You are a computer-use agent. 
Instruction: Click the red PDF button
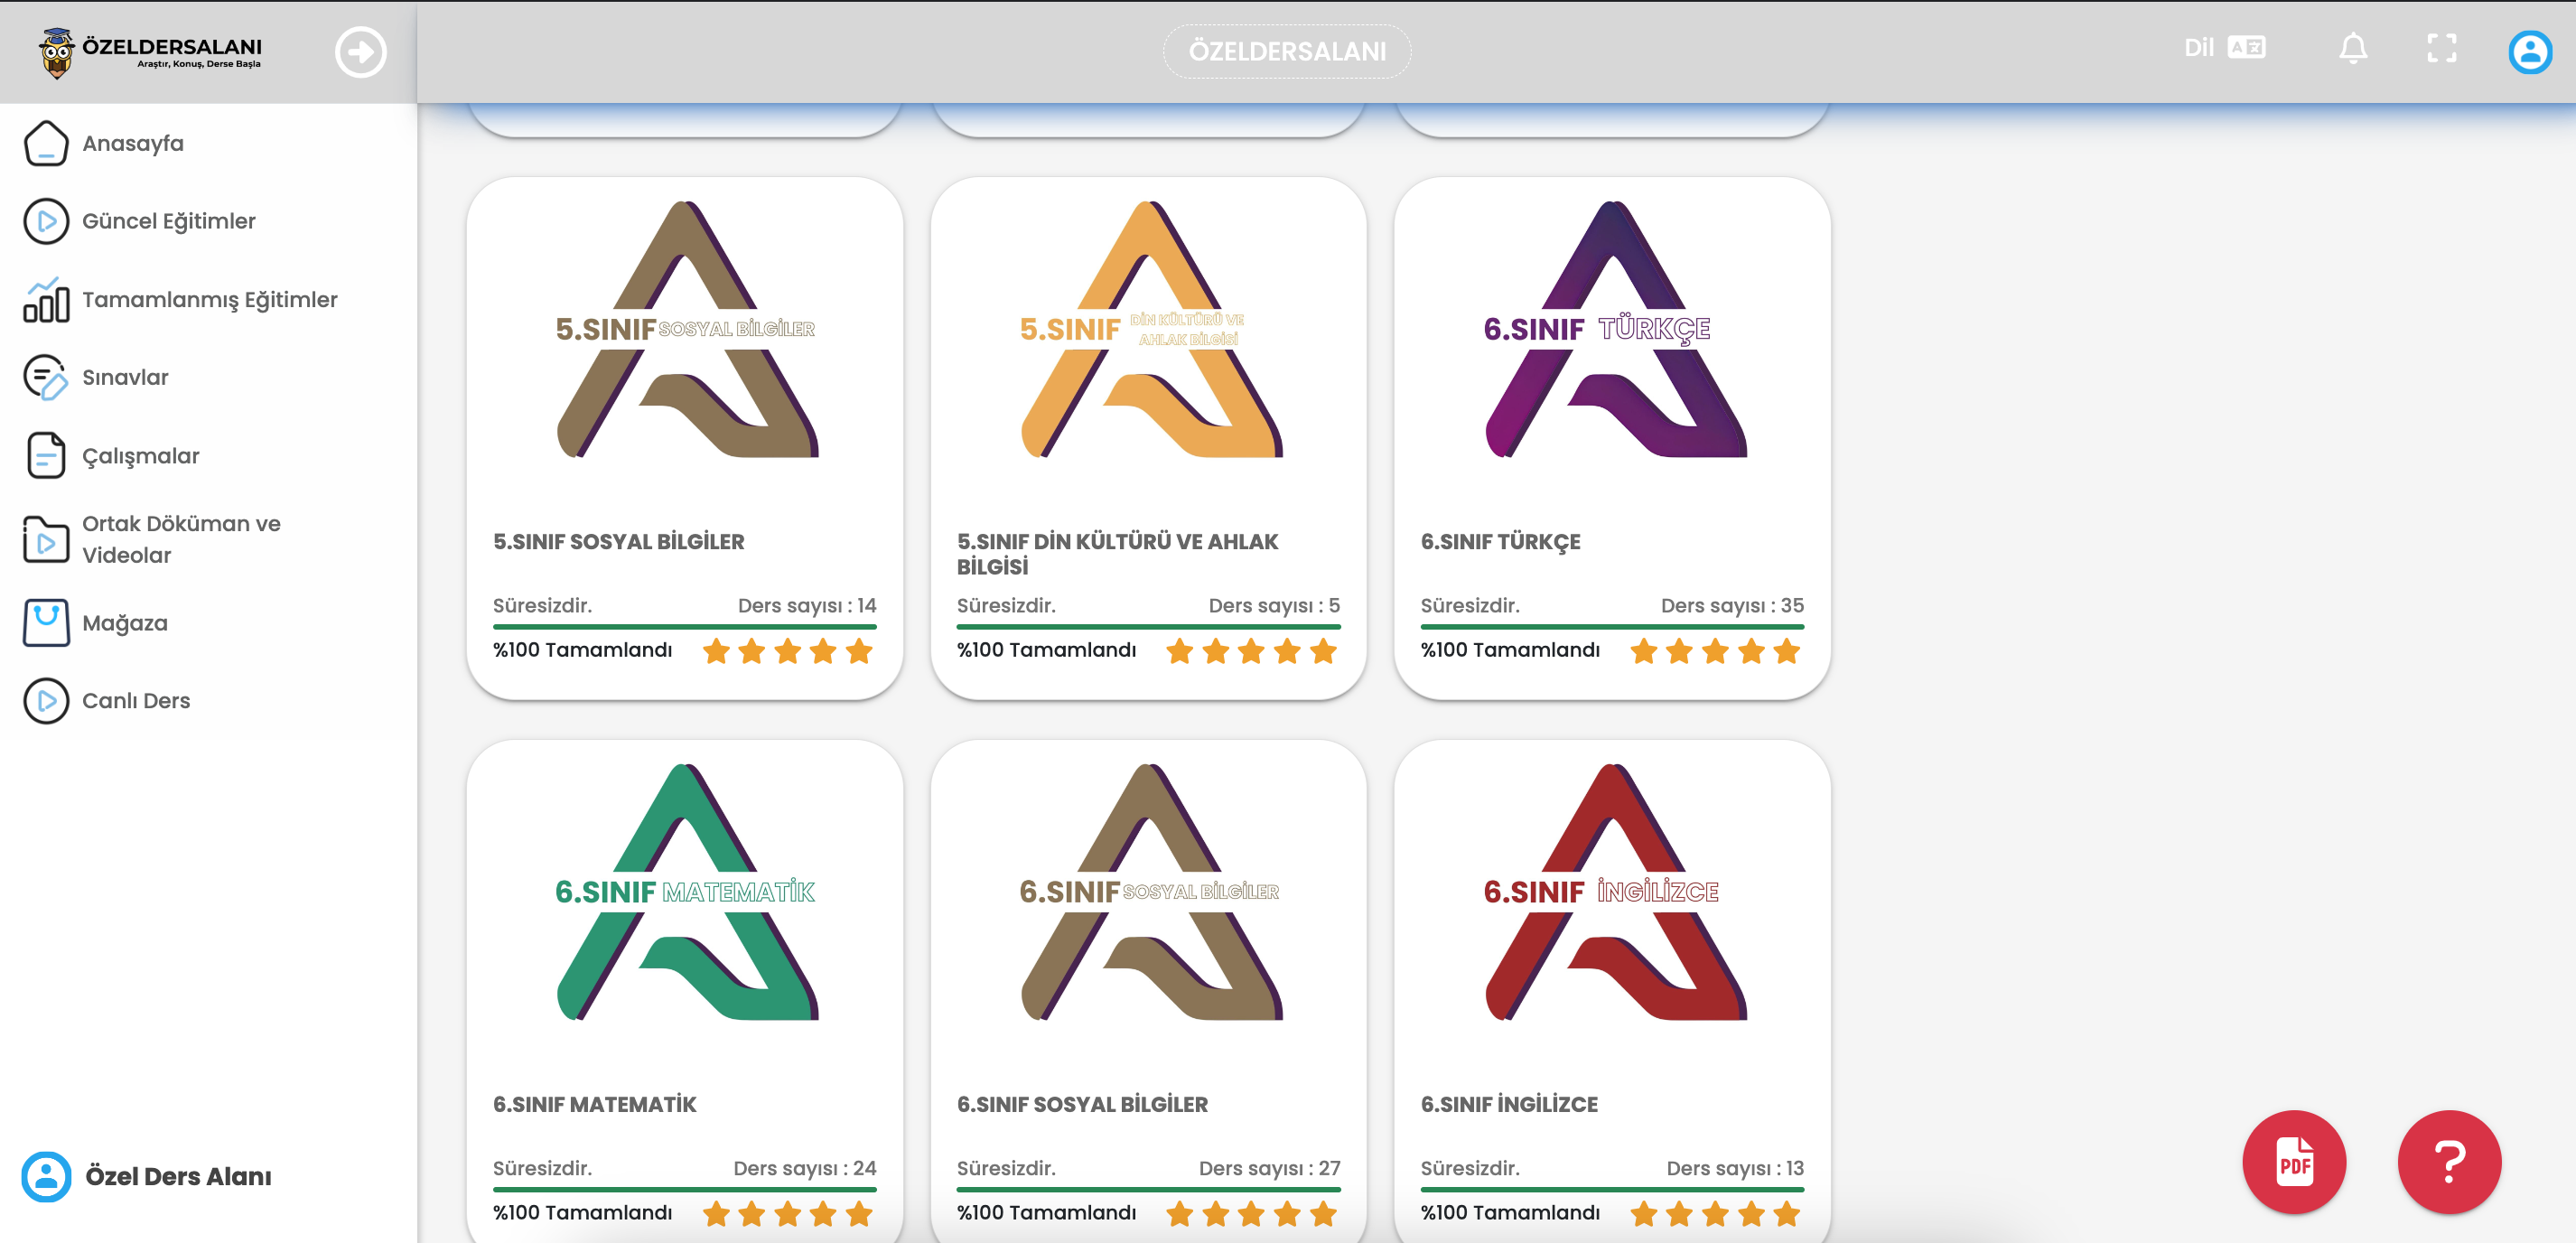pos(2293,1161)
